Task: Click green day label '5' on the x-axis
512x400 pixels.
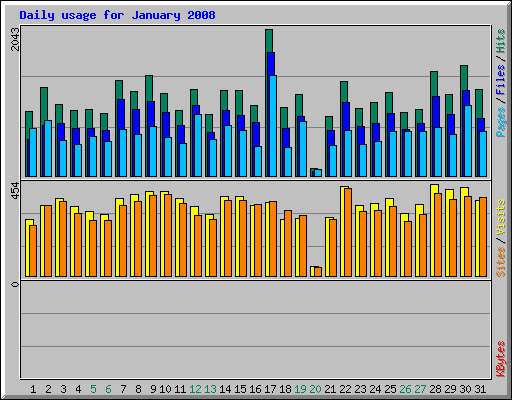Action: [x=93, y=389]
